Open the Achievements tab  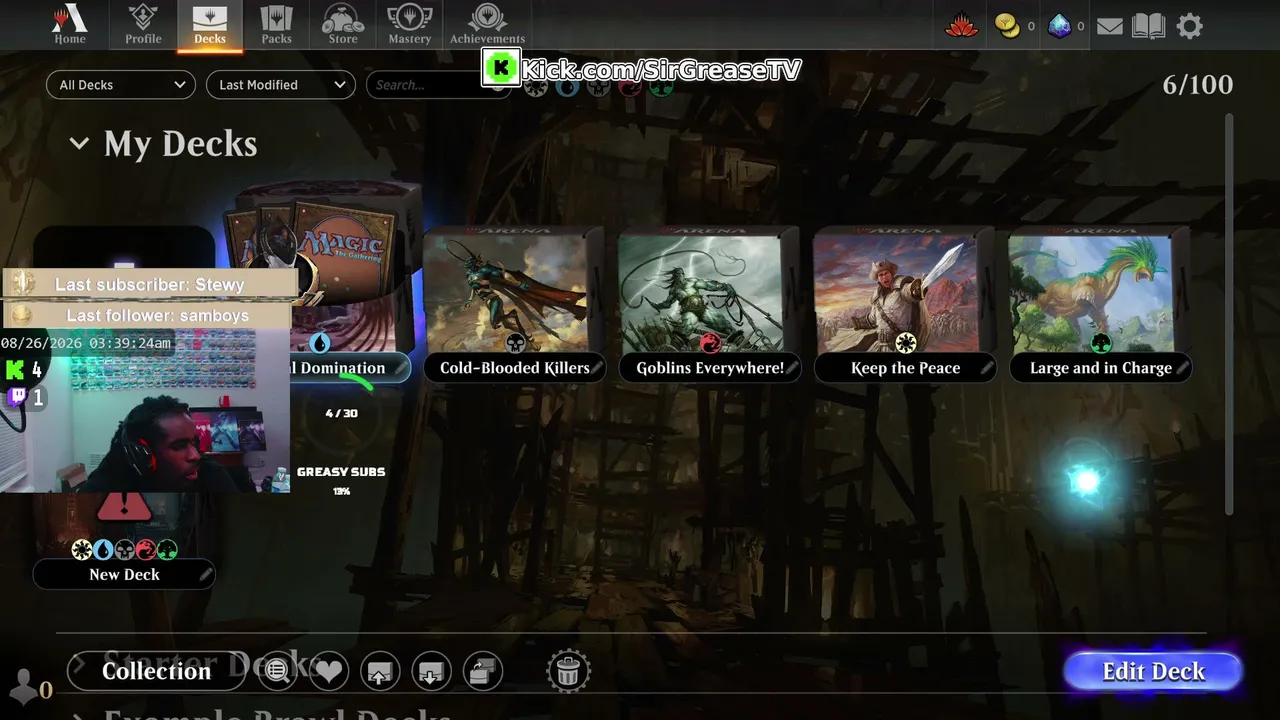pos(487,25)
